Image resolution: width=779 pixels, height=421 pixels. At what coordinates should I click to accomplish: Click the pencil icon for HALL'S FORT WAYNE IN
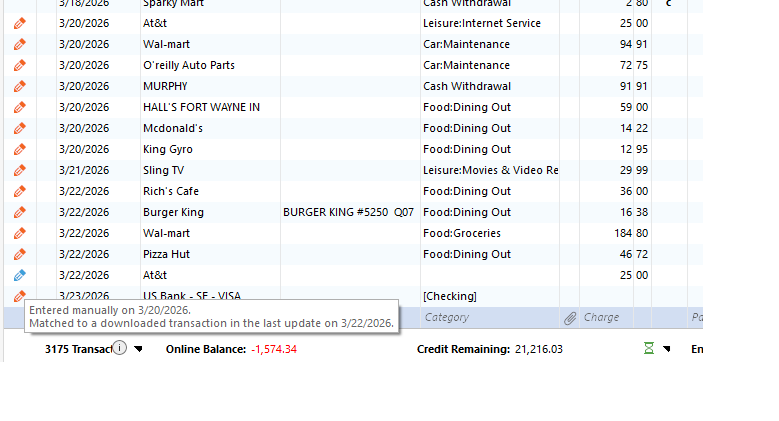(x=19, y=107)
